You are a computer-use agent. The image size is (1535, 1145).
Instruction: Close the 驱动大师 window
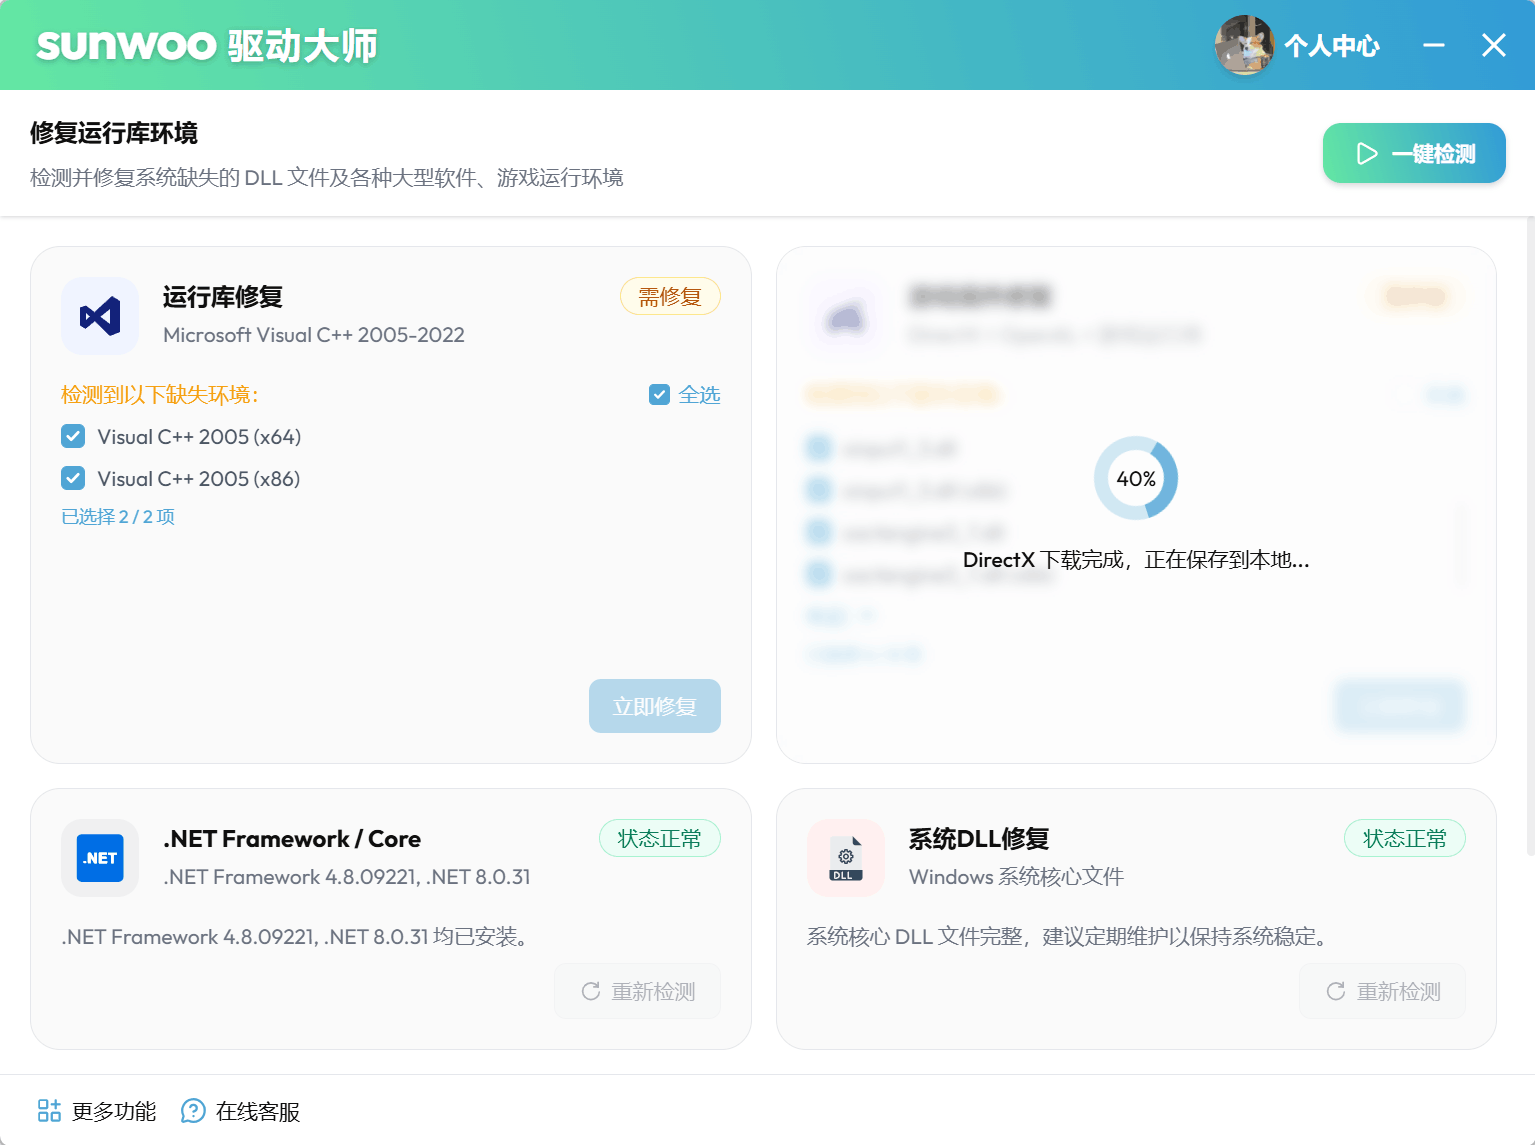[1494, 45]
